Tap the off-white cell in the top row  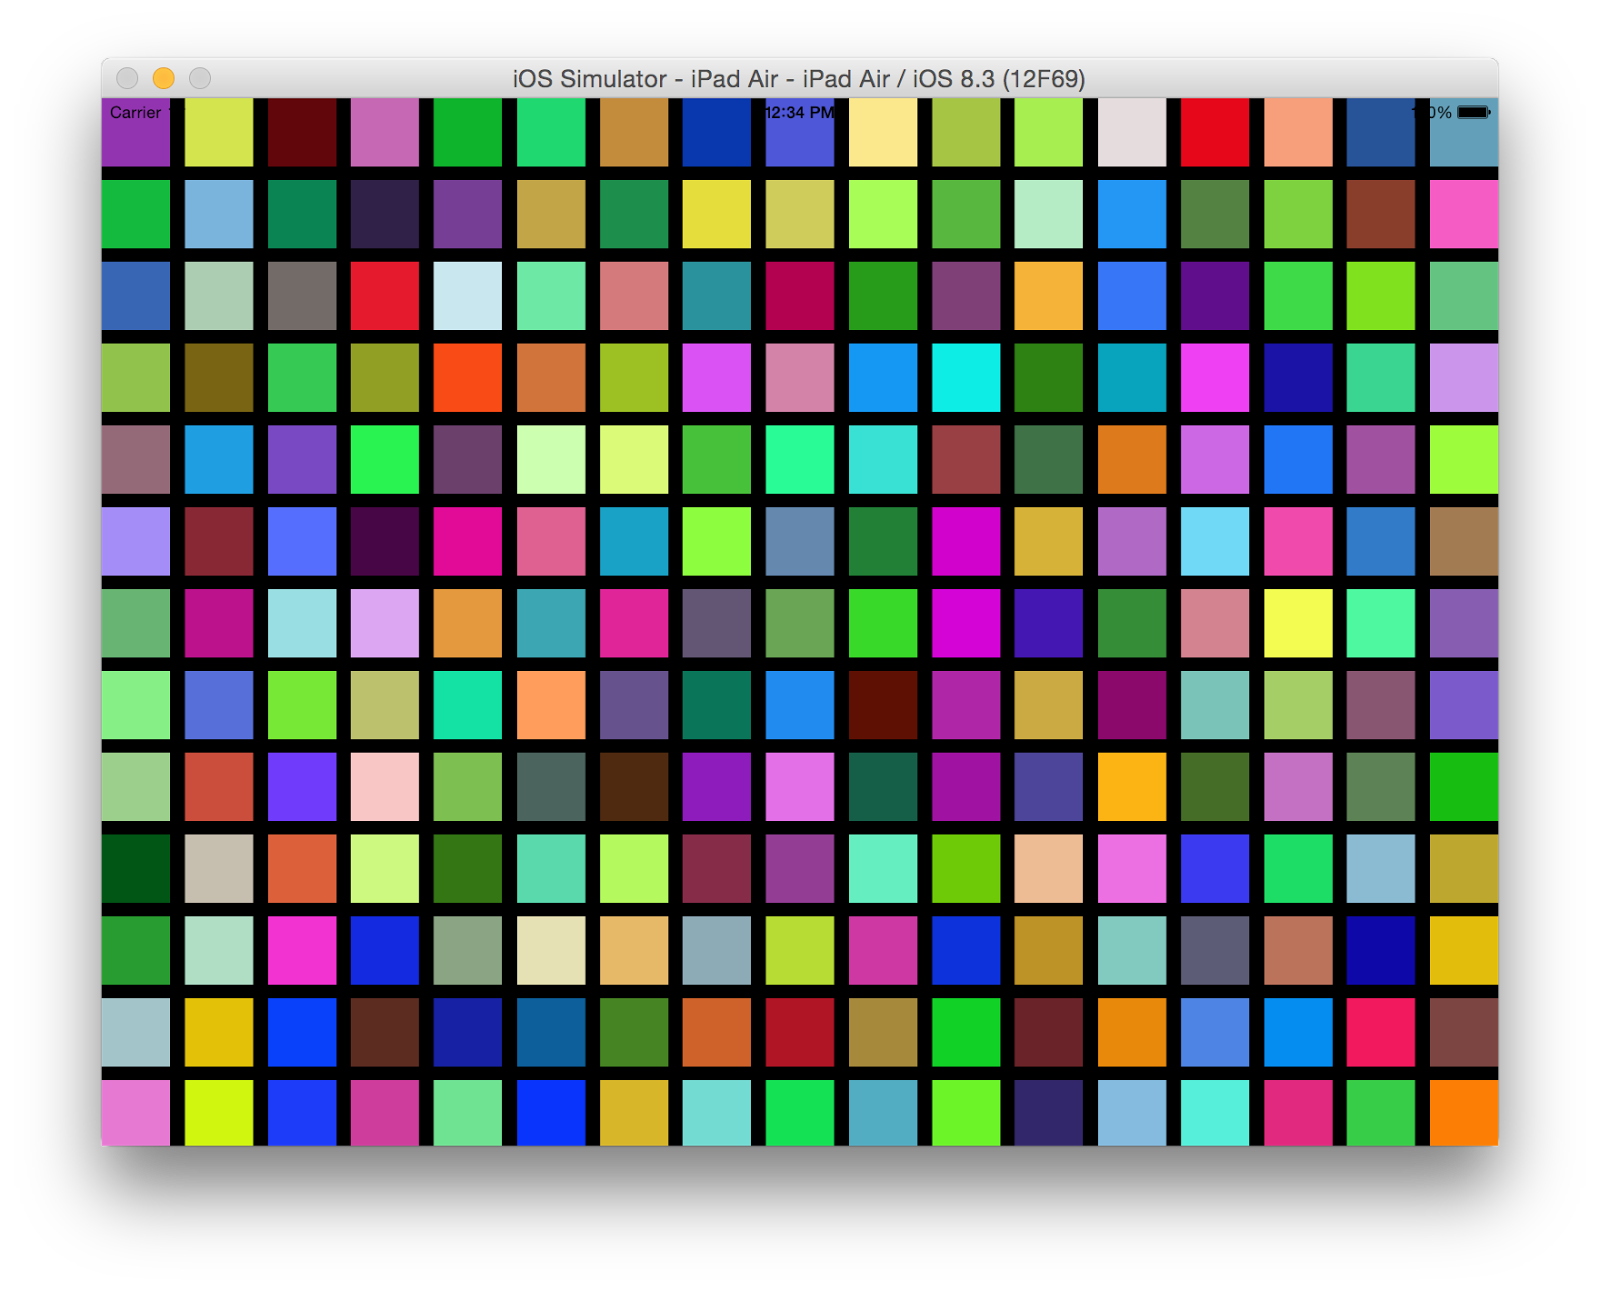[1132, 132]
